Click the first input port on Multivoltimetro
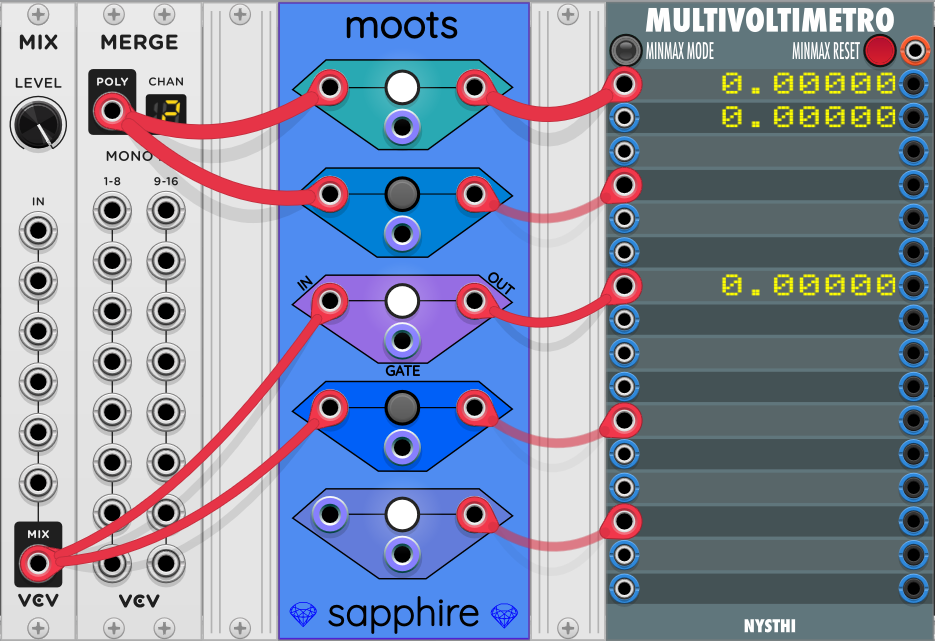The image size is (935, 641). point(624,84)
